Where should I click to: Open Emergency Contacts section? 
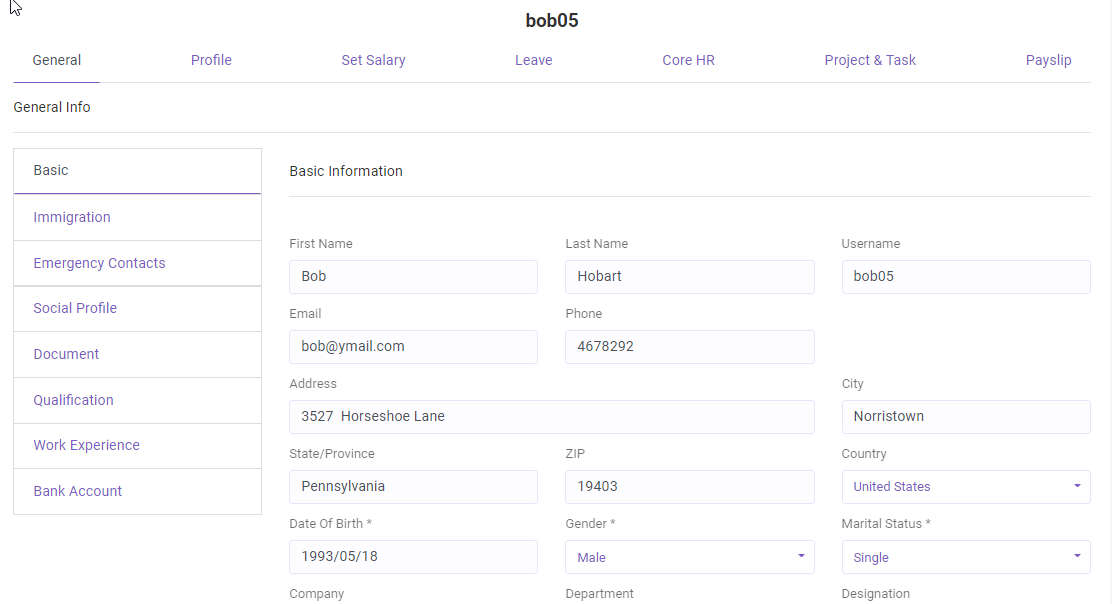coord(99,263)
